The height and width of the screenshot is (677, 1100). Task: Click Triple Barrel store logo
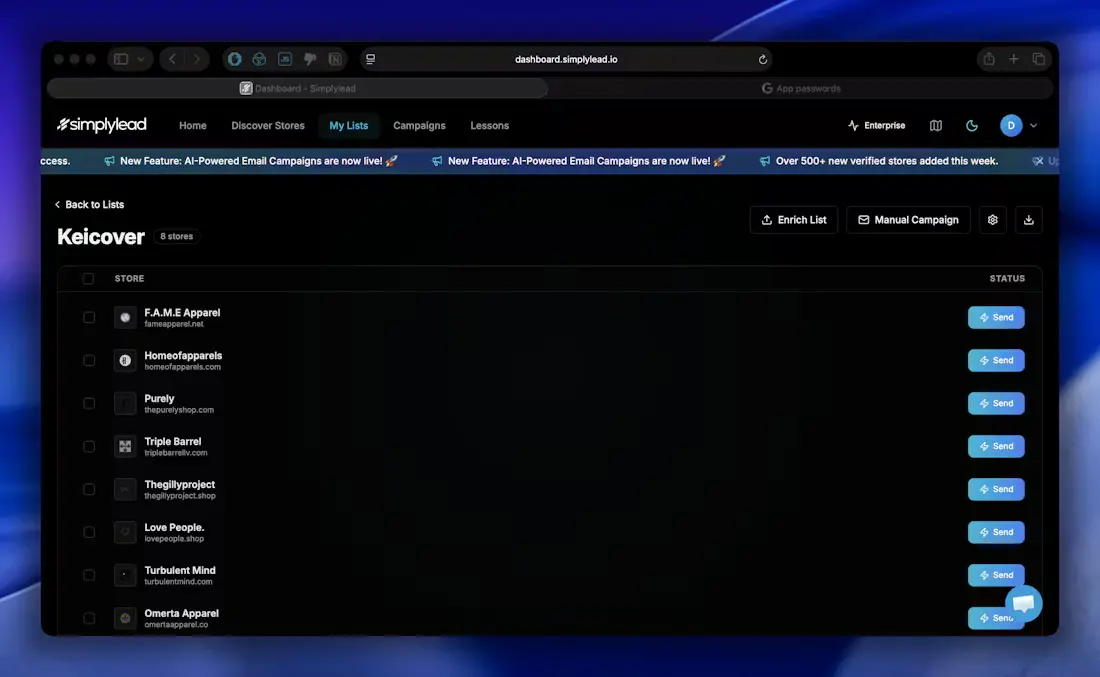coord(125,446)
